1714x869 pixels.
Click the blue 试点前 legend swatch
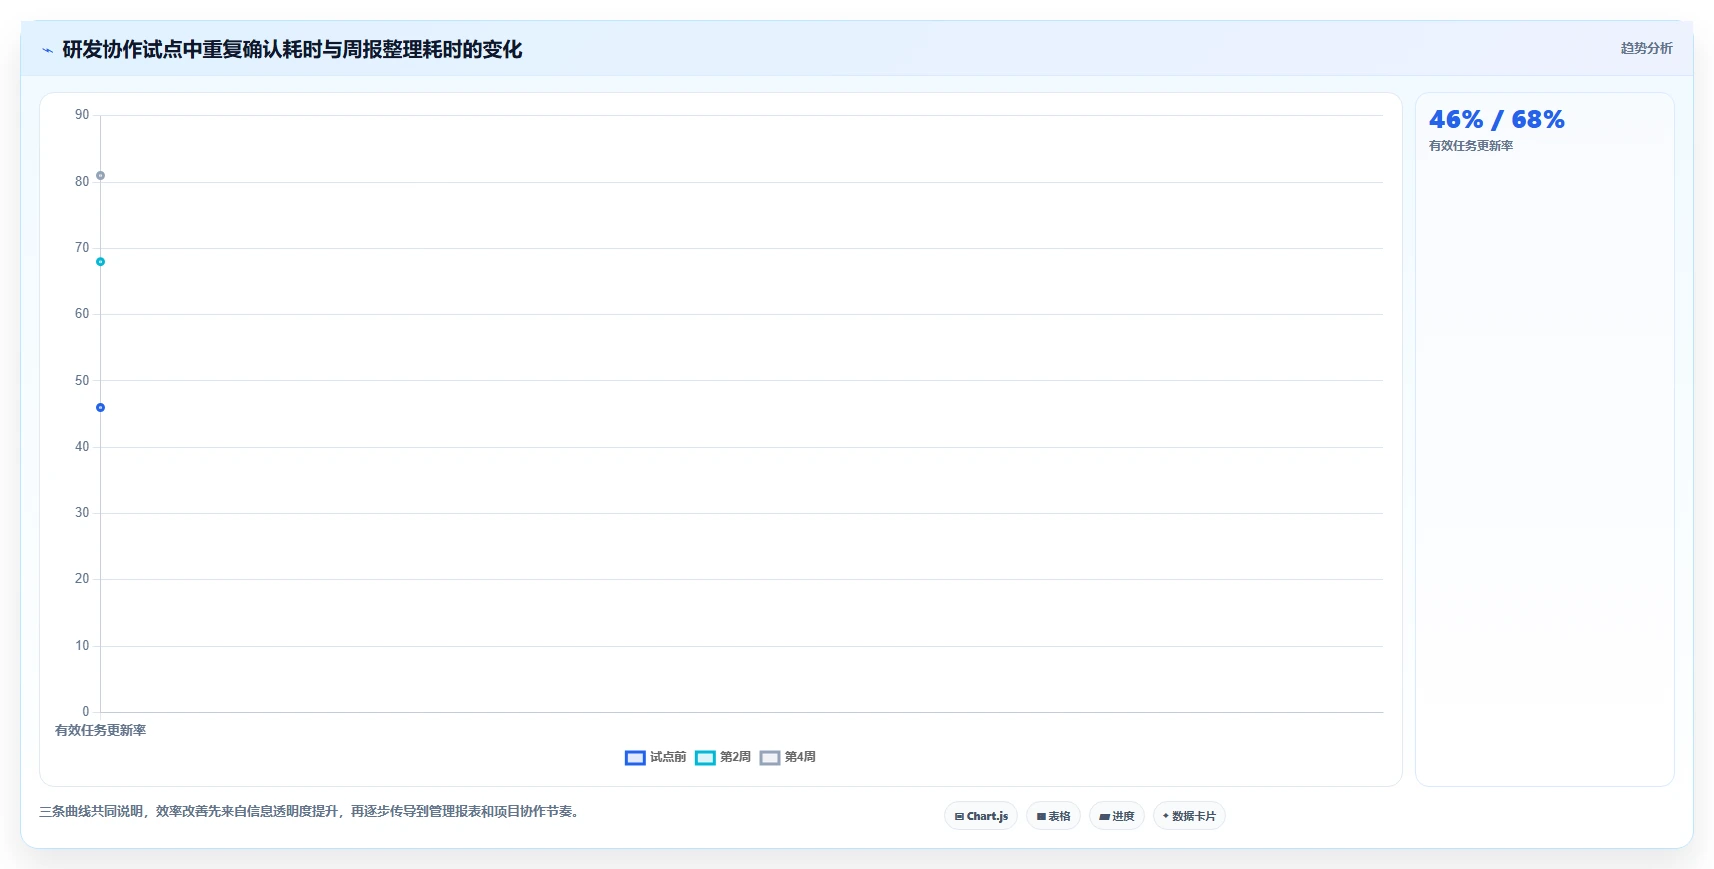[635, 758]
